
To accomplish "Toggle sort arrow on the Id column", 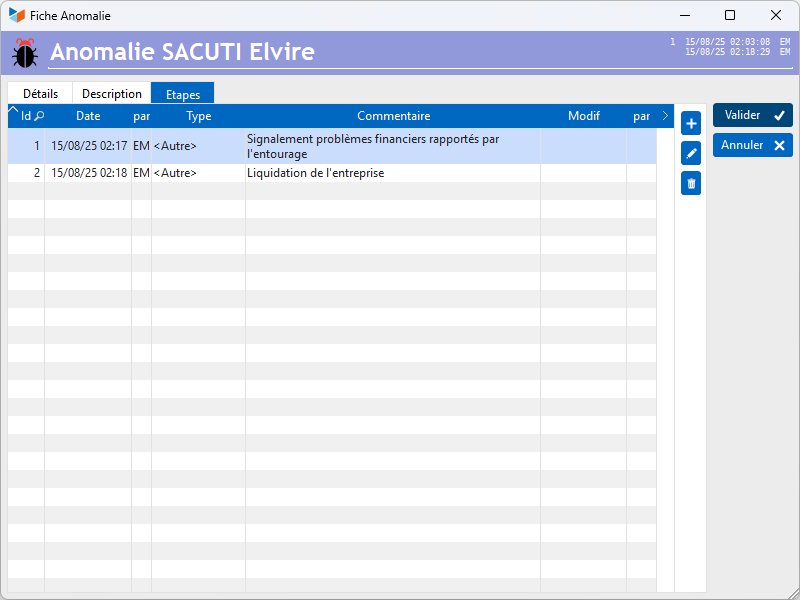I will 14,110.
